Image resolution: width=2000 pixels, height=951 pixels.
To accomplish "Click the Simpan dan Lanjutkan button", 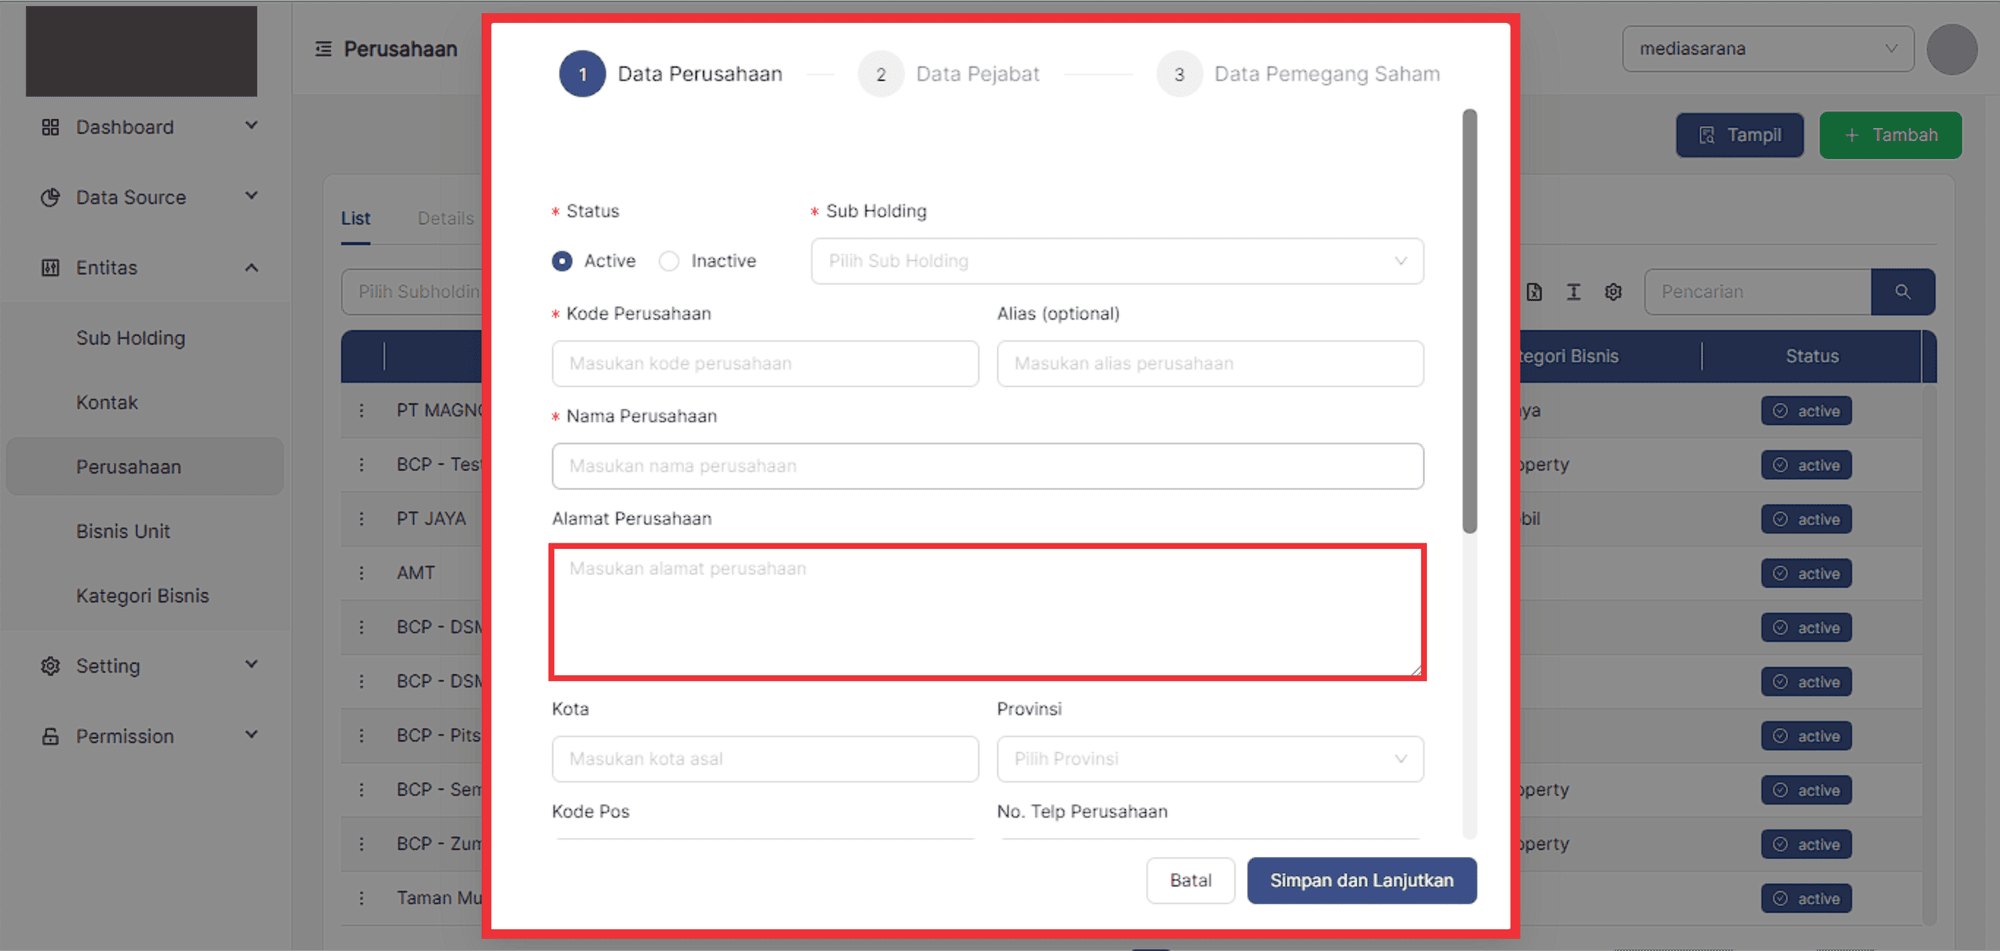I will [1361, 880].
